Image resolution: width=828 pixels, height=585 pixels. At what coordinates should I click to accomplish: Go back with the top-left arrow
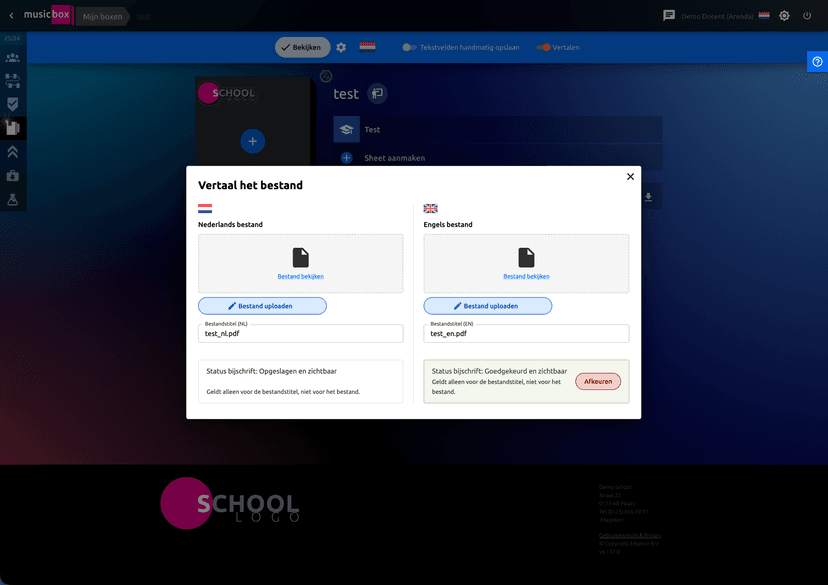click(x=12, y=16)
